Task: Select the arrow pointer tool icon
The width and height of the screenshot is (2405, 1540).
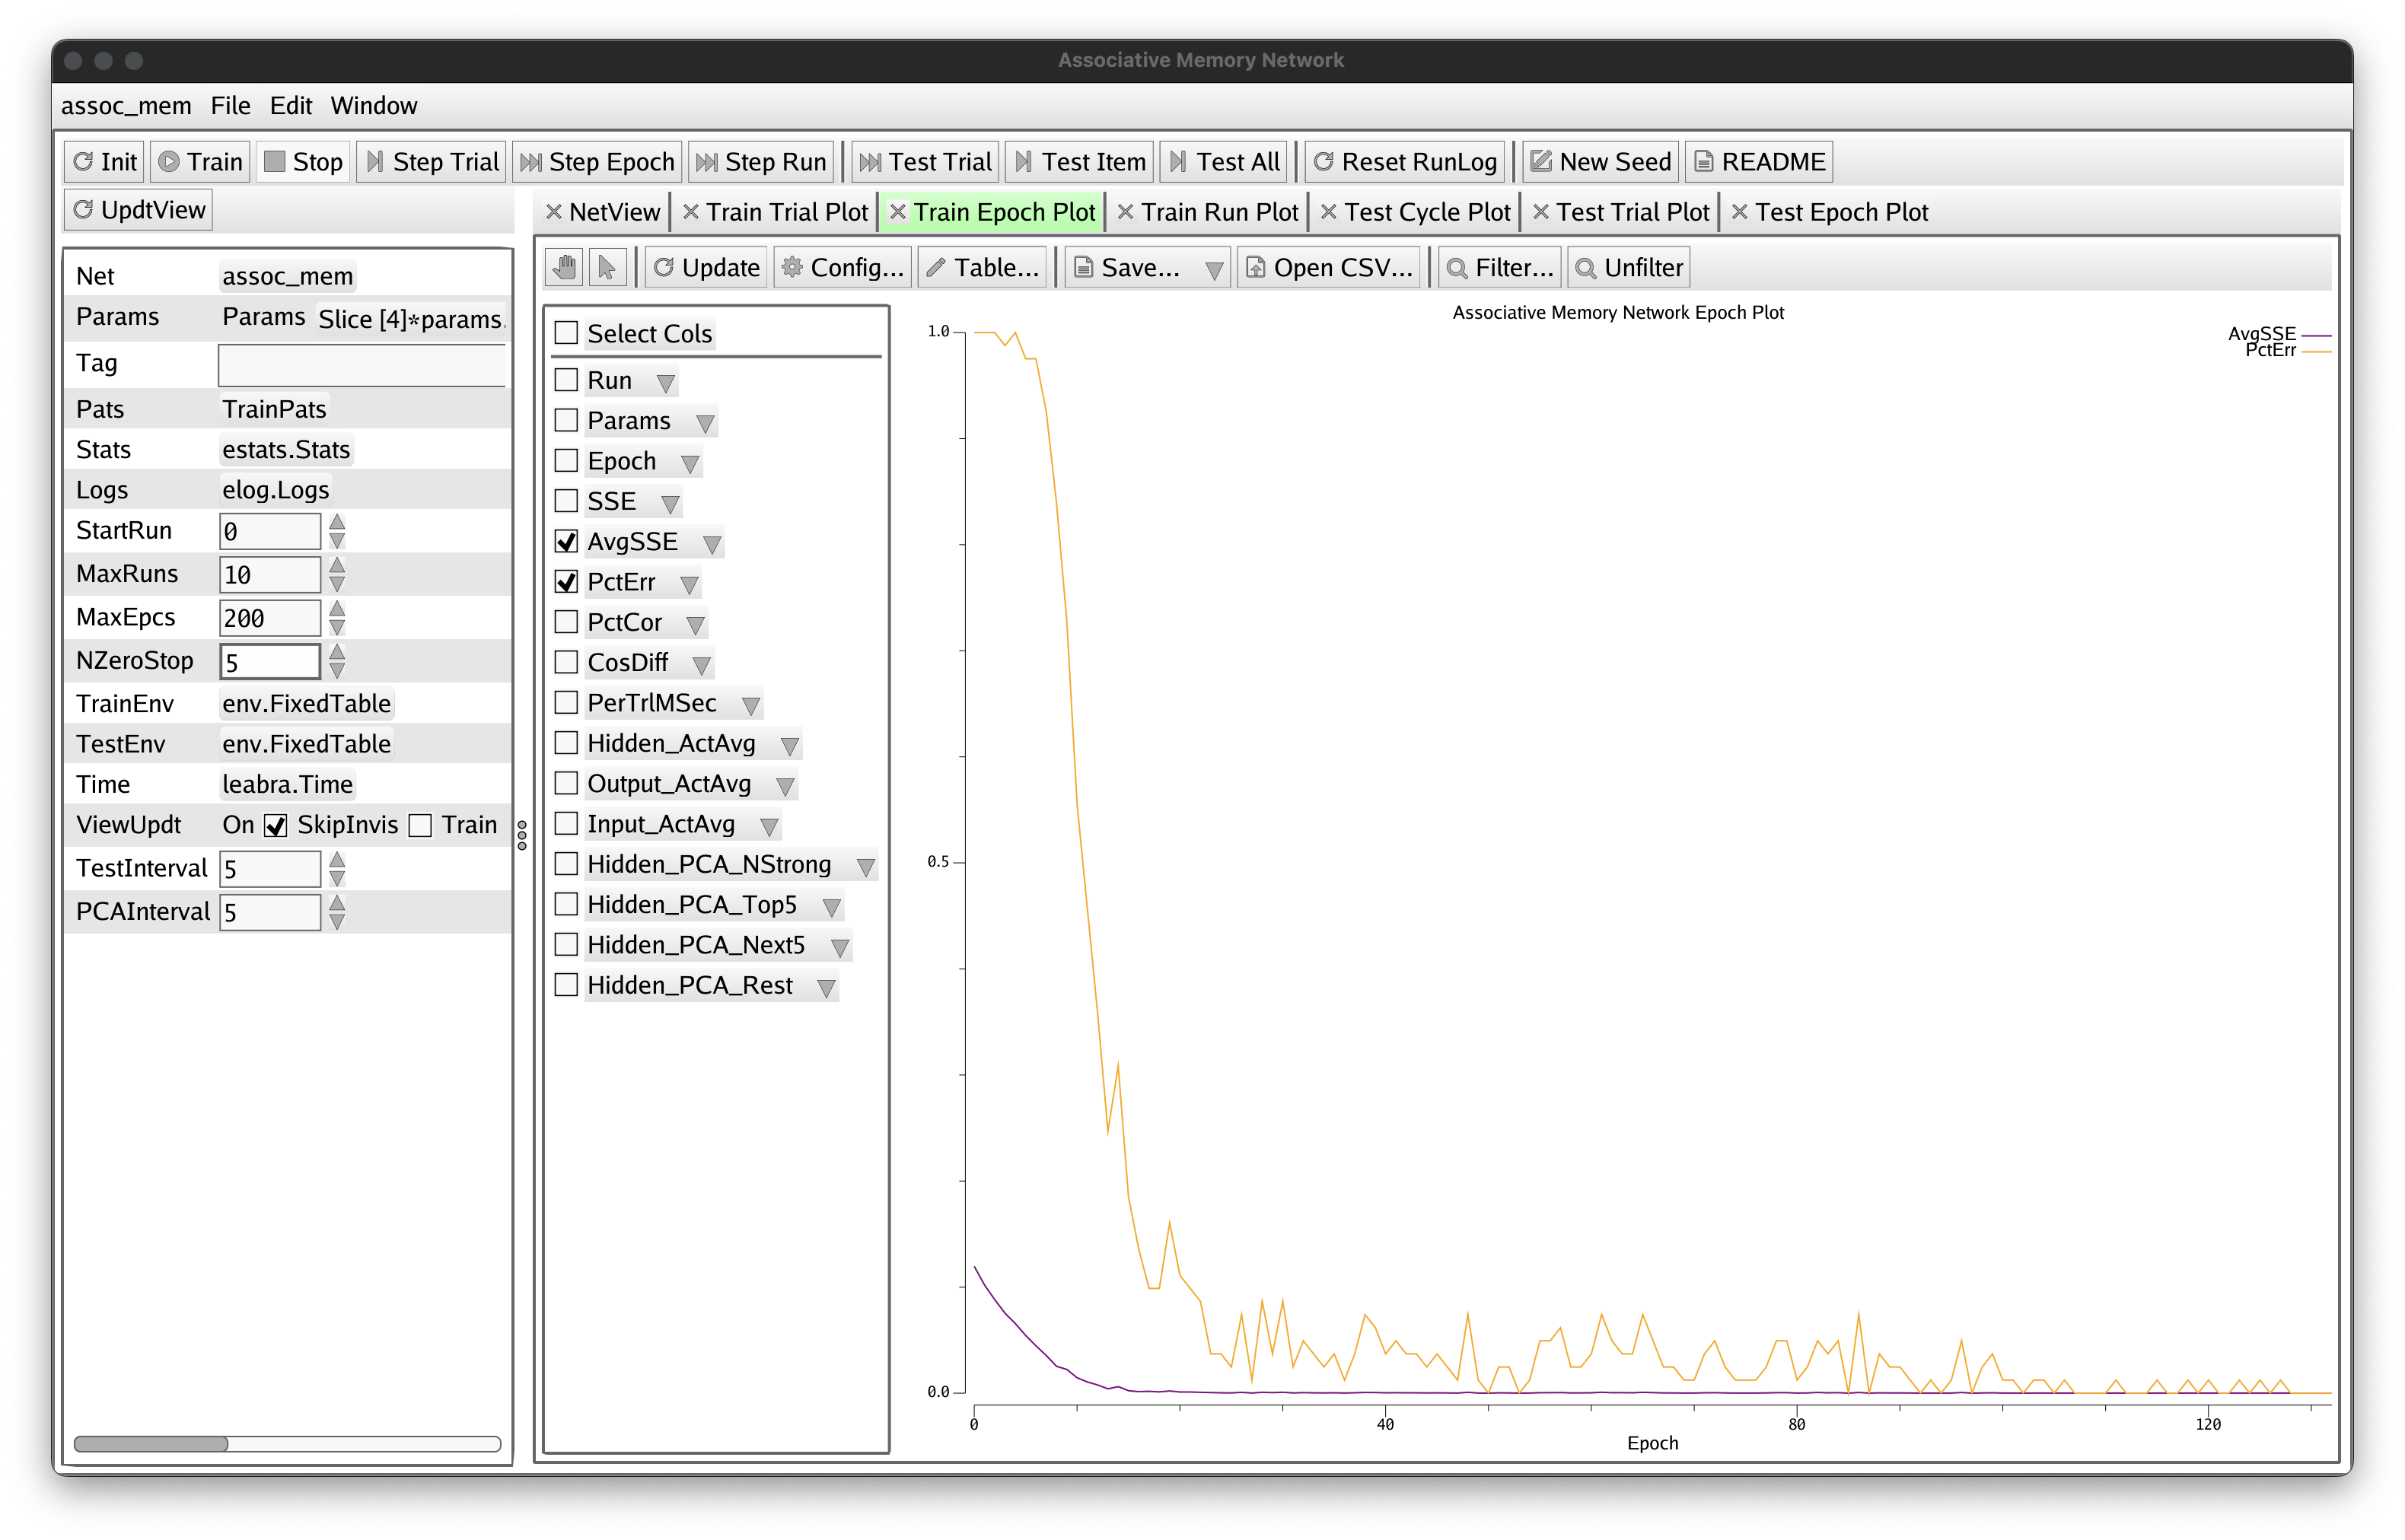Action: coord(606,267)
